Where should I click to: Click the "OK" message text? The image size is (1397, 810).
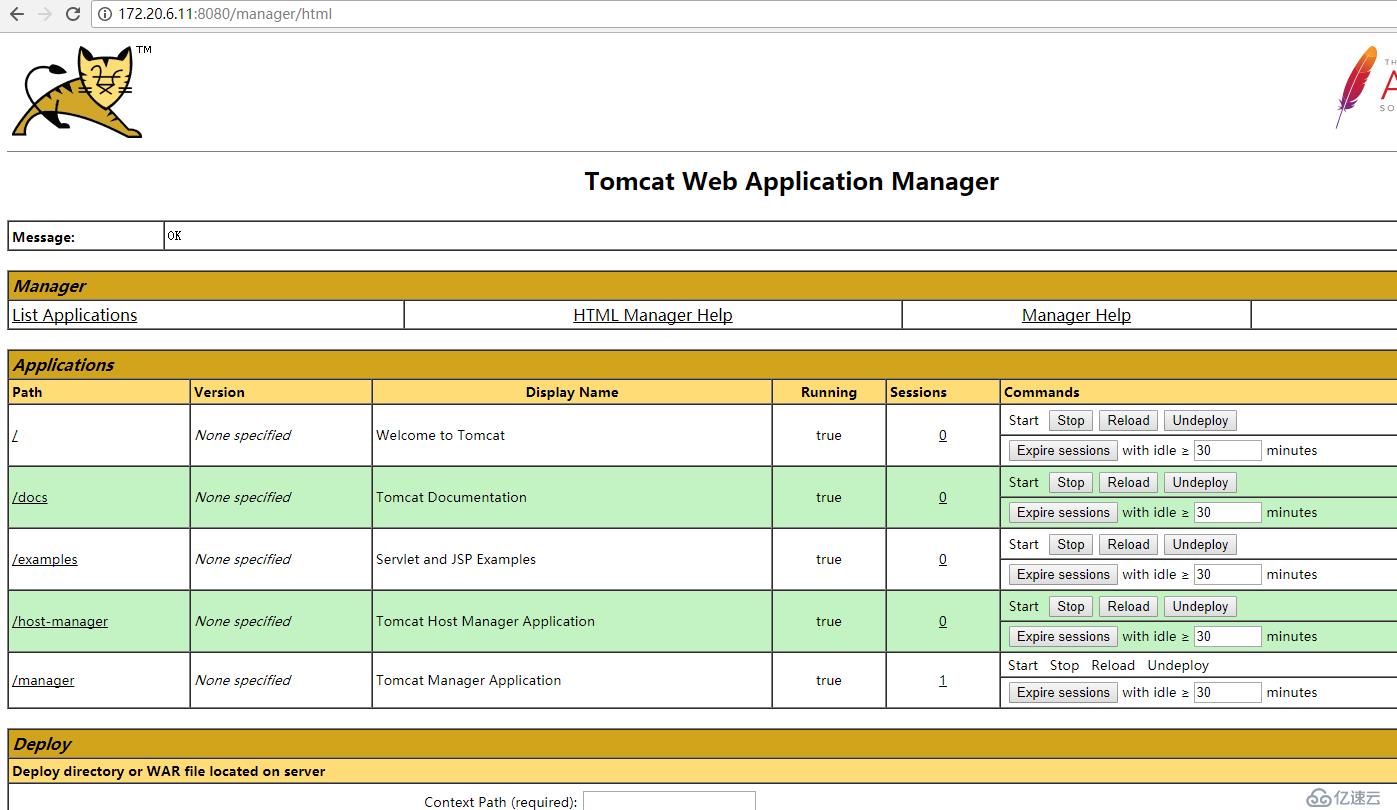(x=175, y=236)
